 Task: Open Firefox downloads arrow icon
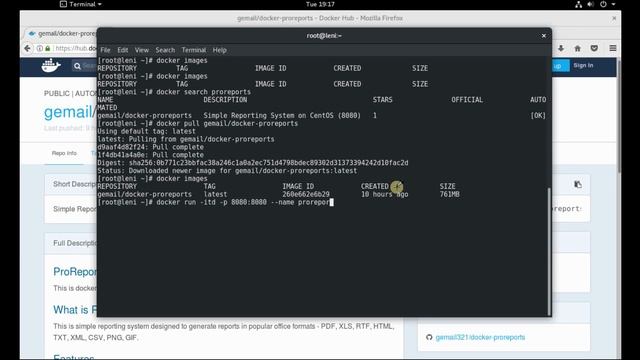(x=561, y=48)
